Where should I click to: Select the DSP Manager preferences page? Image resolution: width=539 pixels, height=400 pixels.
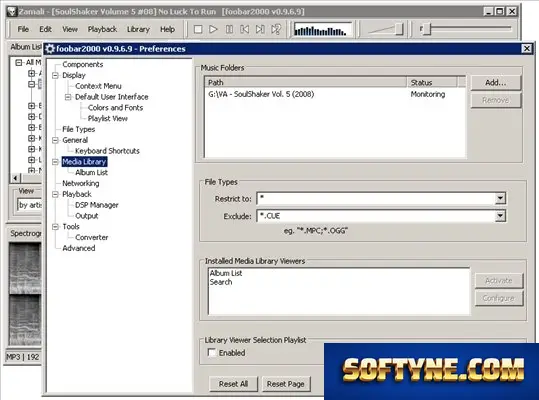97,205
